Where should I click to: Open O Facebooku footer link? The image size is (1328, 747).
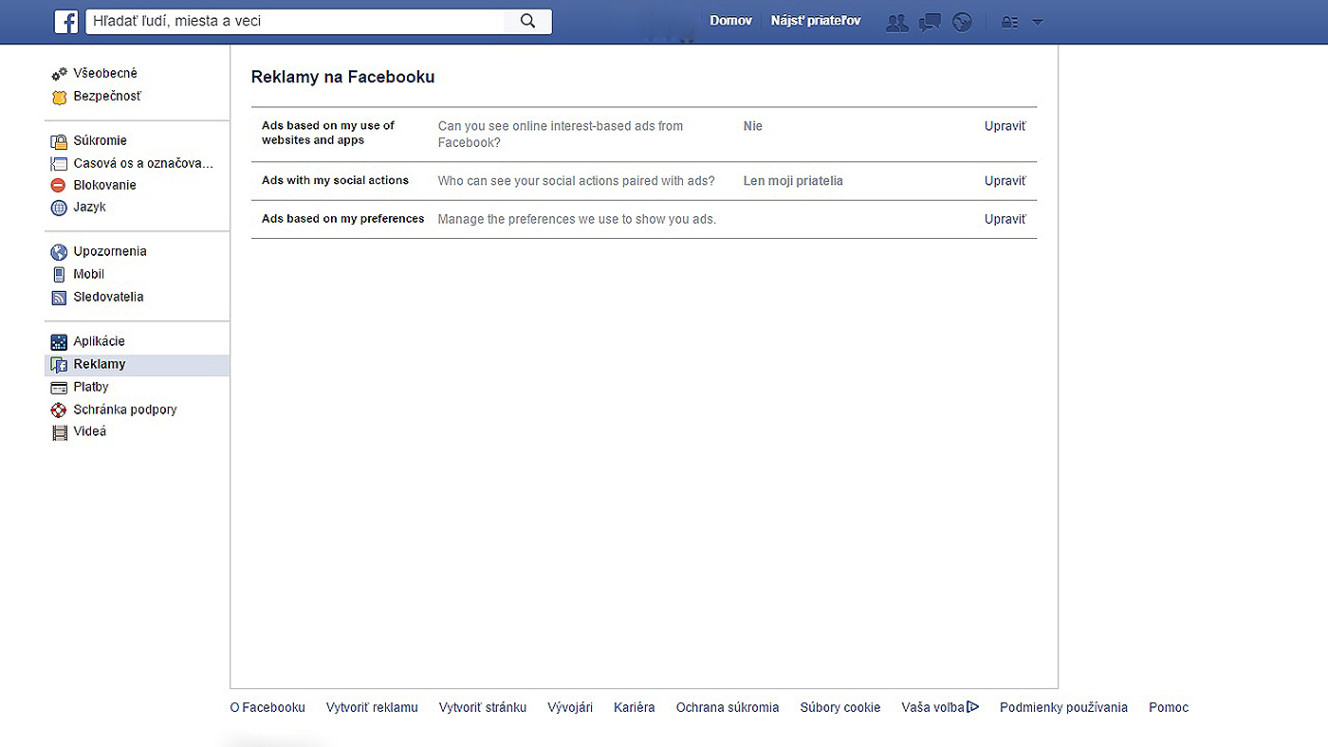tap(268, 707)
